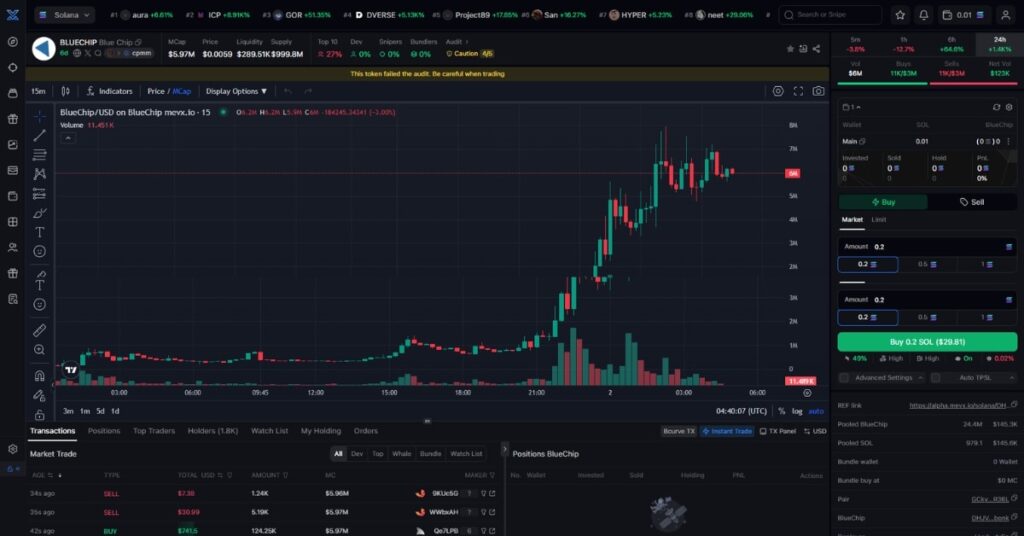
Task: Select the Sell tab
Action: 972,202
